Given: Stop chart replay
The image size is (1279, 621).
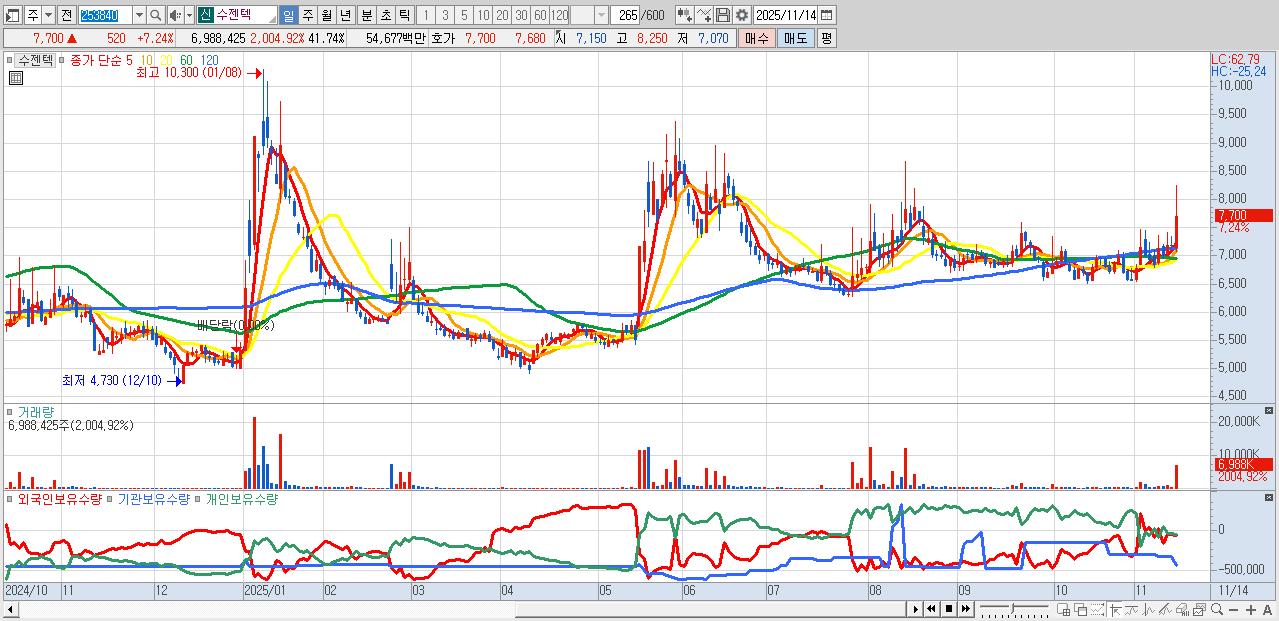Looking at the screenshot, I should 948,608.
